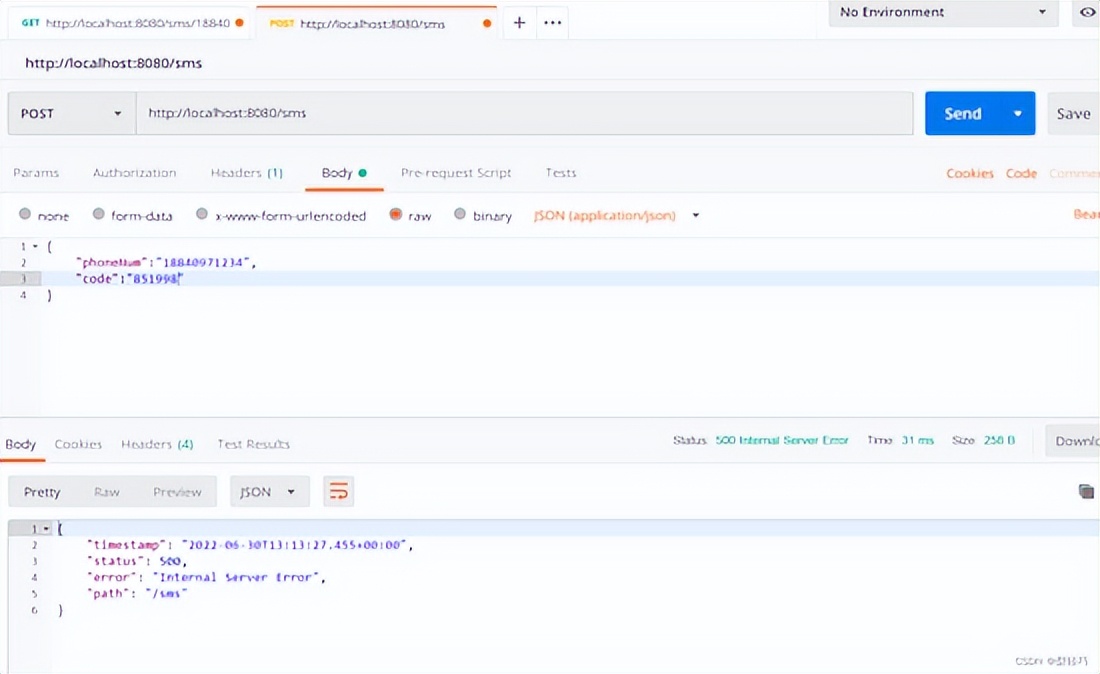Viewport: 1100px width, 674px height.
Task: Collapse response JSON at line 1 arrow
Action: tap(46, 528)
